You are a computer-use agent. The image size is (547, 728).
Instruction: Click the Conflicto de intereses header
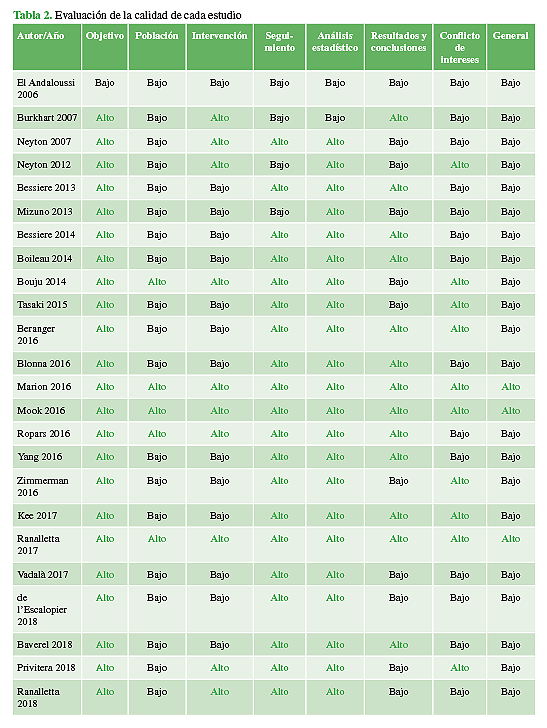coord(460,47)
